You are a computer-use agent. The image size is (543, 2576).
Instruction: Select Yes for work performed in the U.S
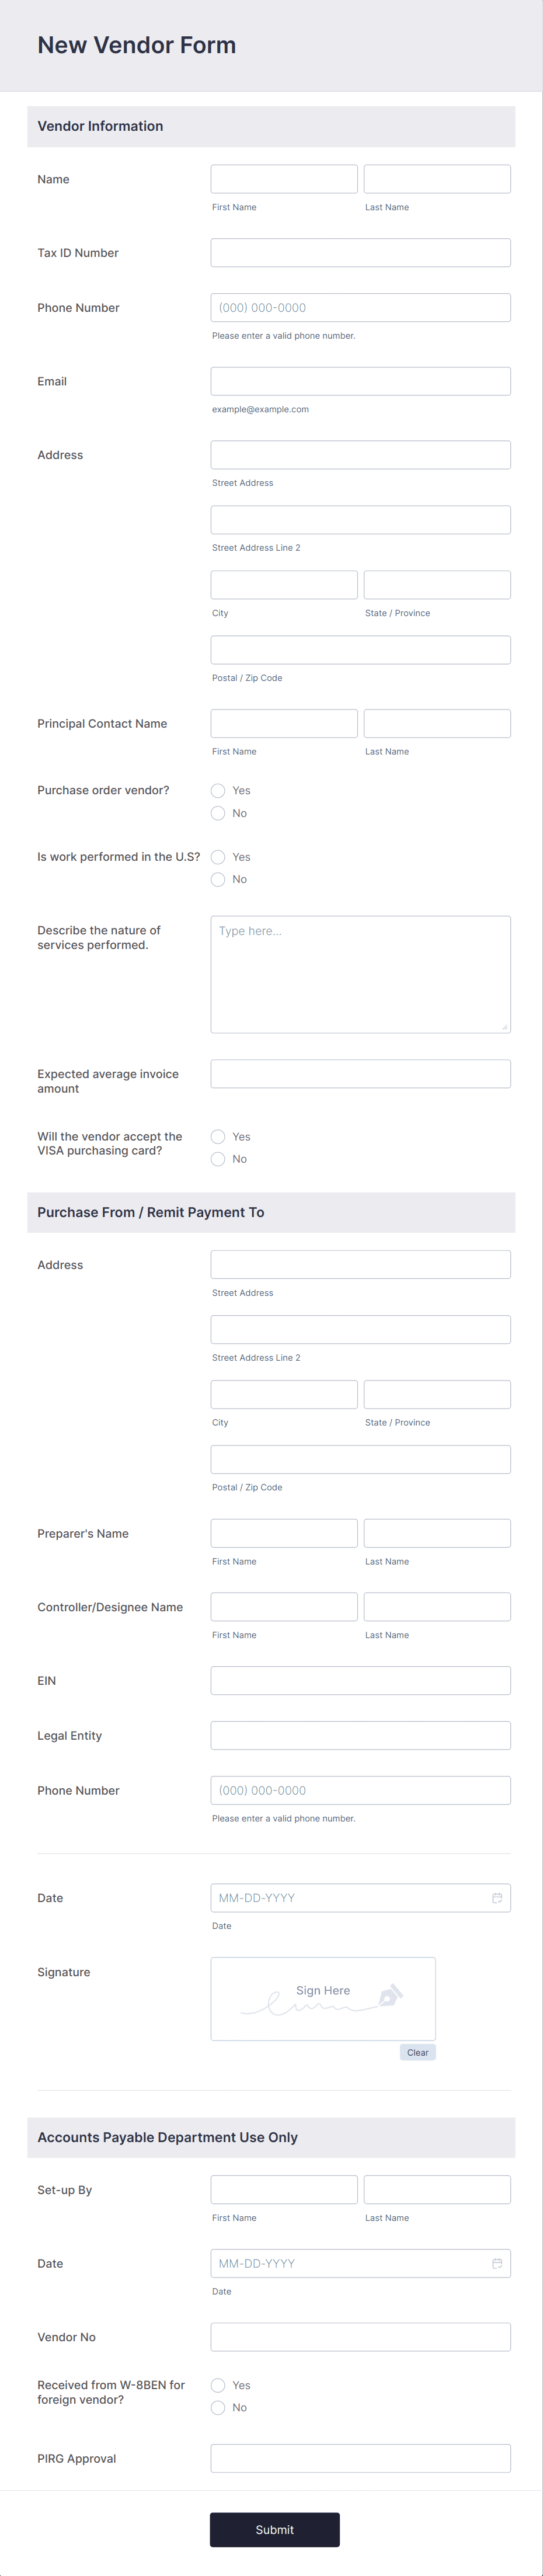pos(218,857)
